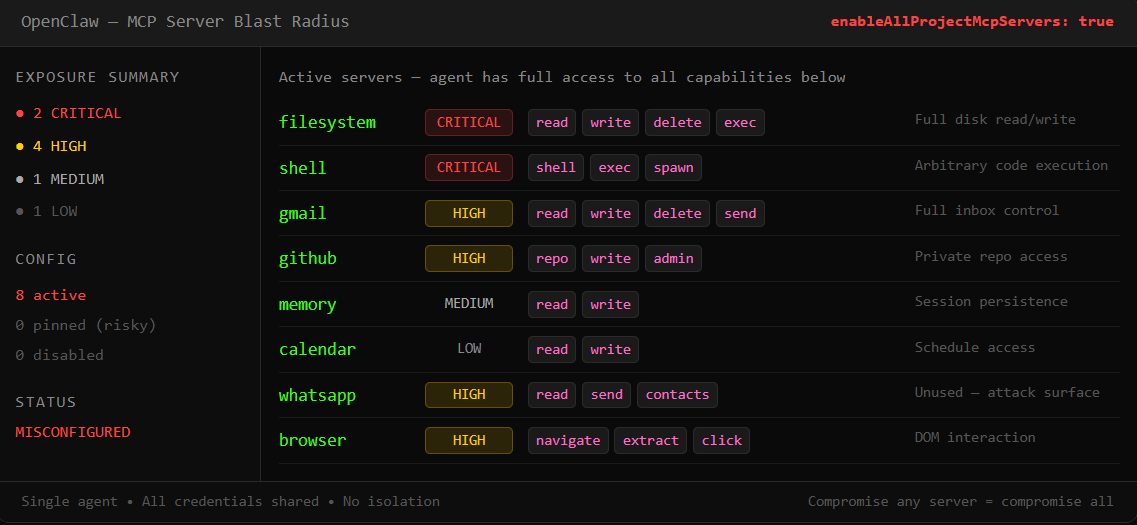Click the CRITICAL badge on shell row
Screen dimensions: 1137x525
pyautogui.click(x=468, y=168)
